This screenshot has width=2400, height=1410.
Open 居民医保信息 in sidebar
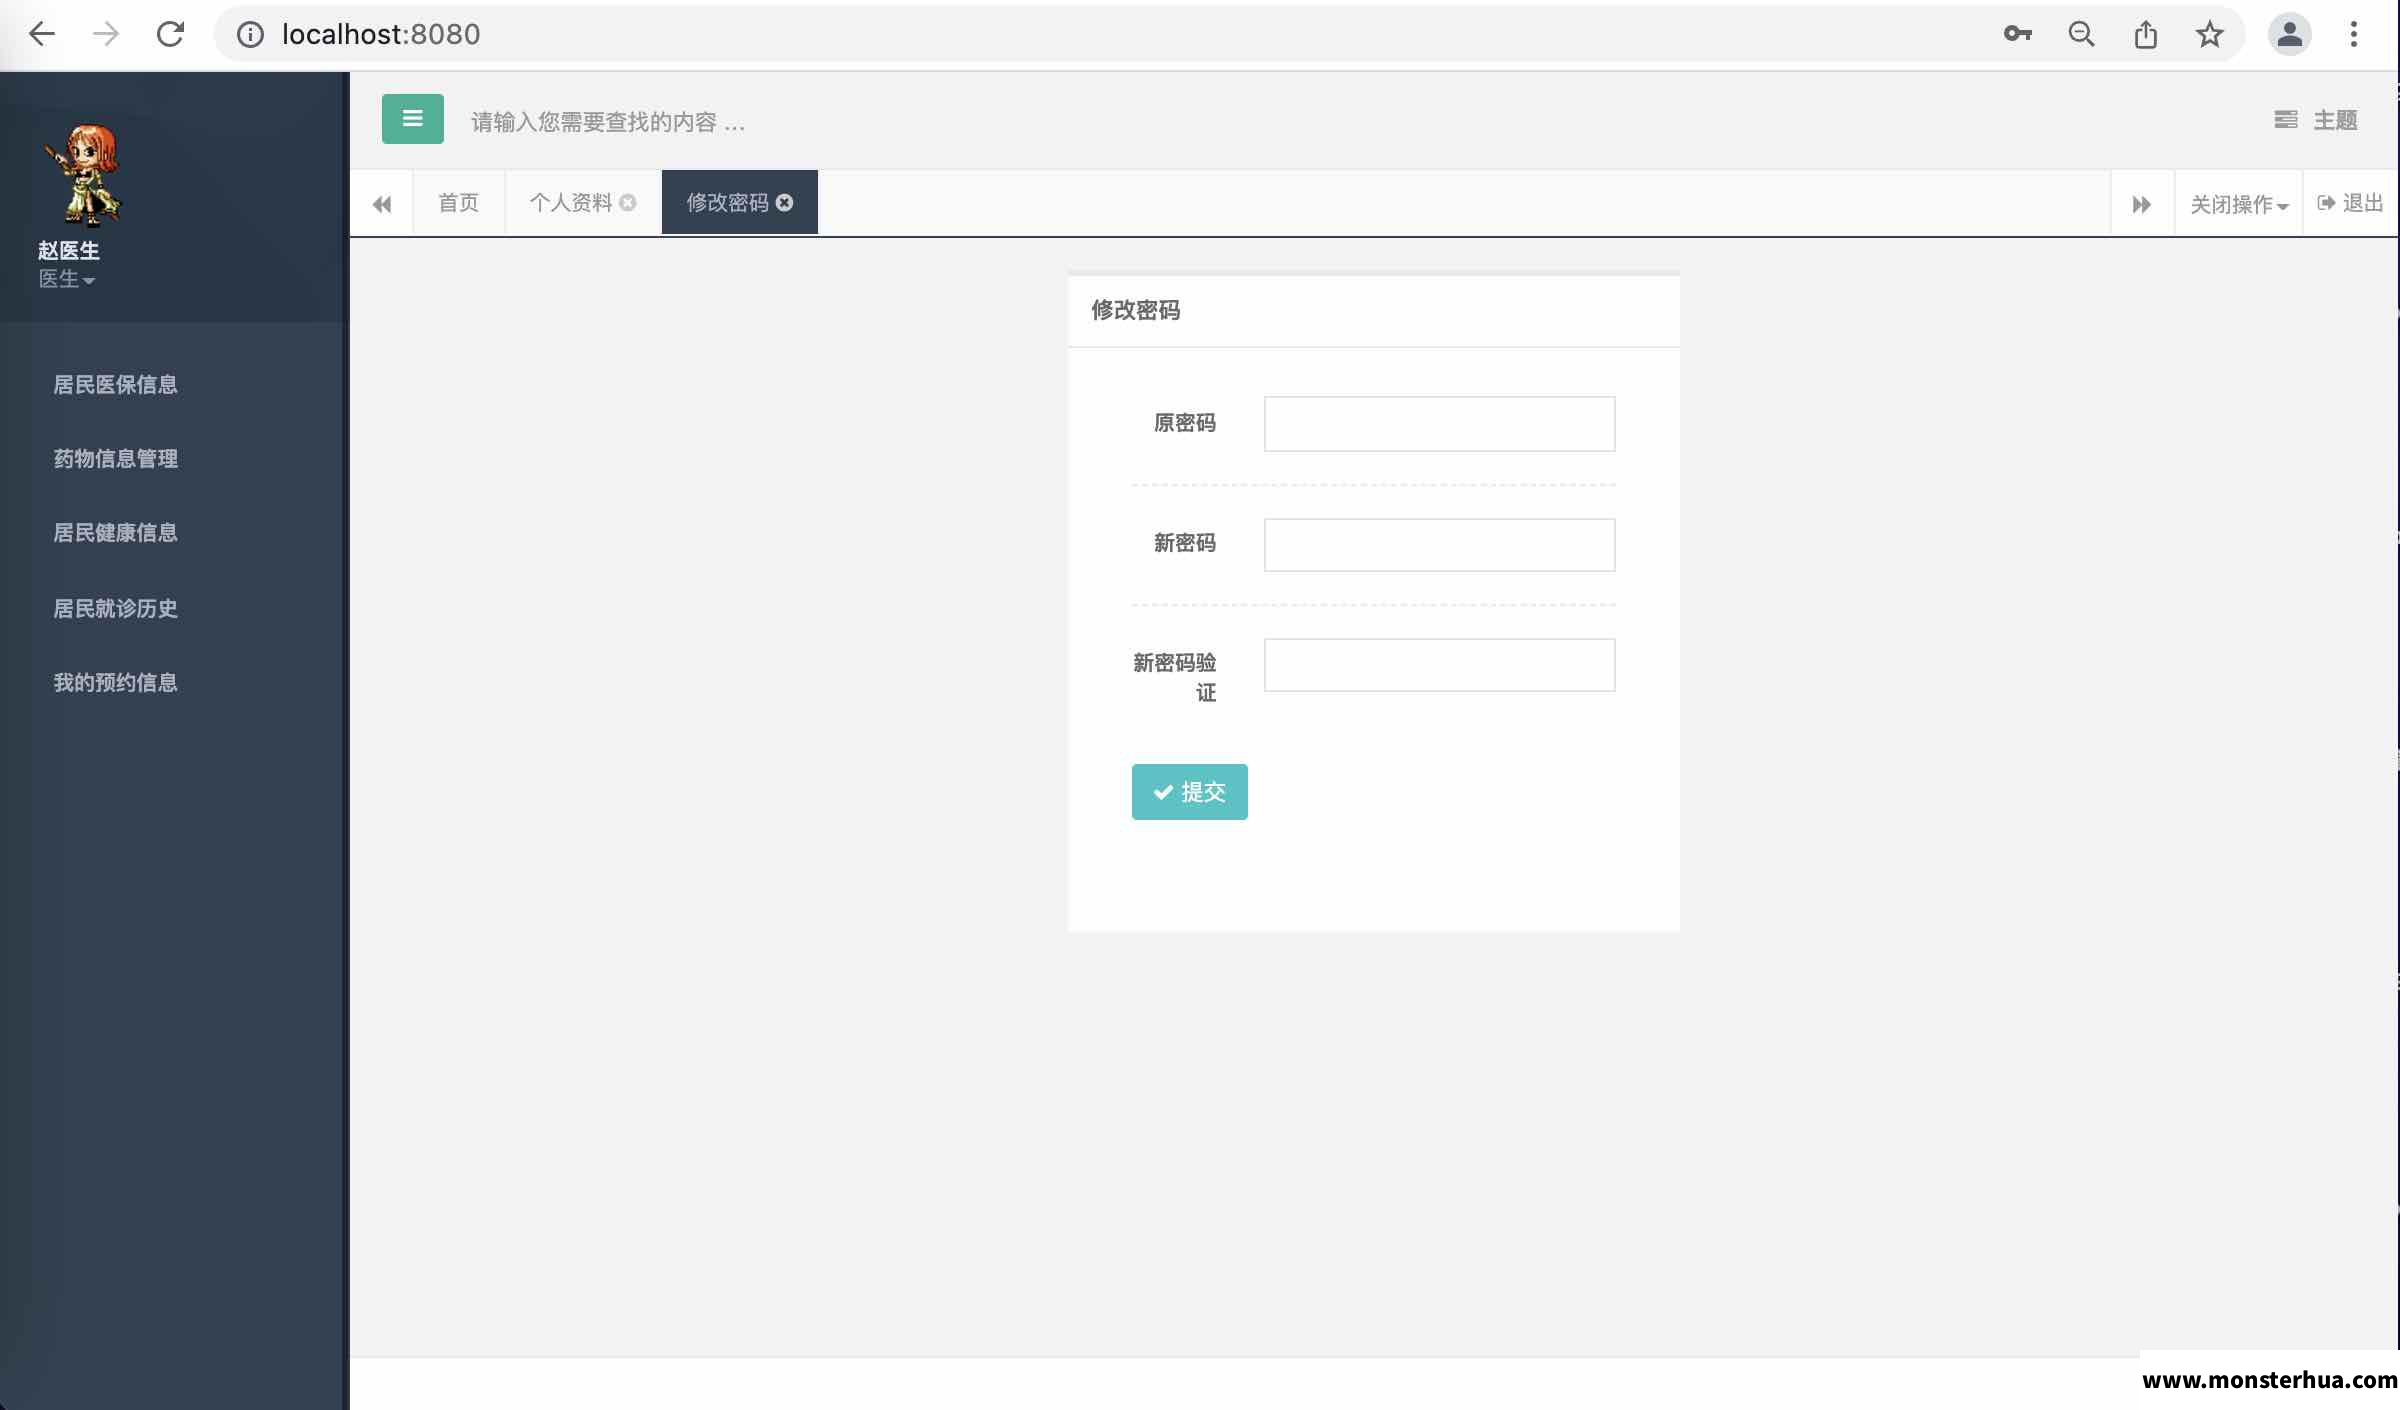115,385
